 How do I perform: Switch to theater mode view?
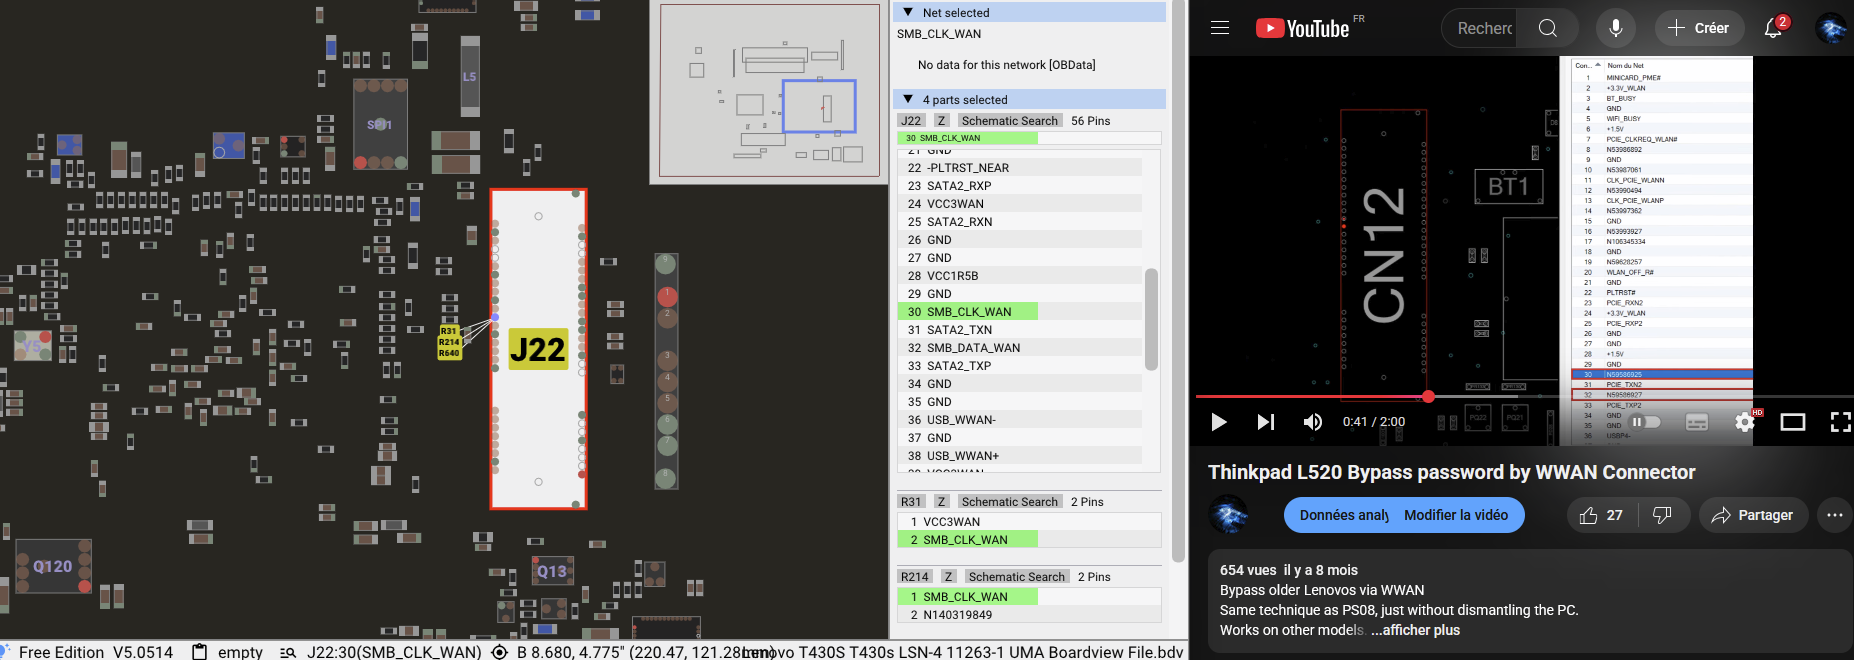[x=1793, y=422]
